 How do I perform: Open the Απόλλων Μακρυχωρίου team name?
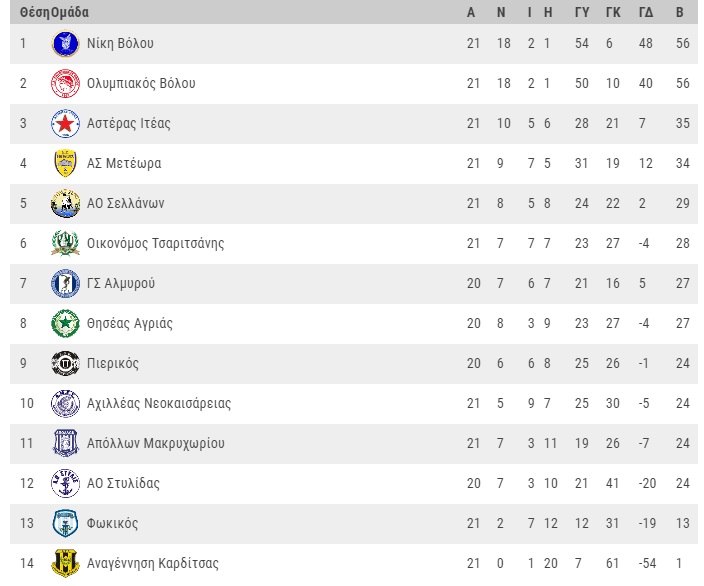point(156,443)
